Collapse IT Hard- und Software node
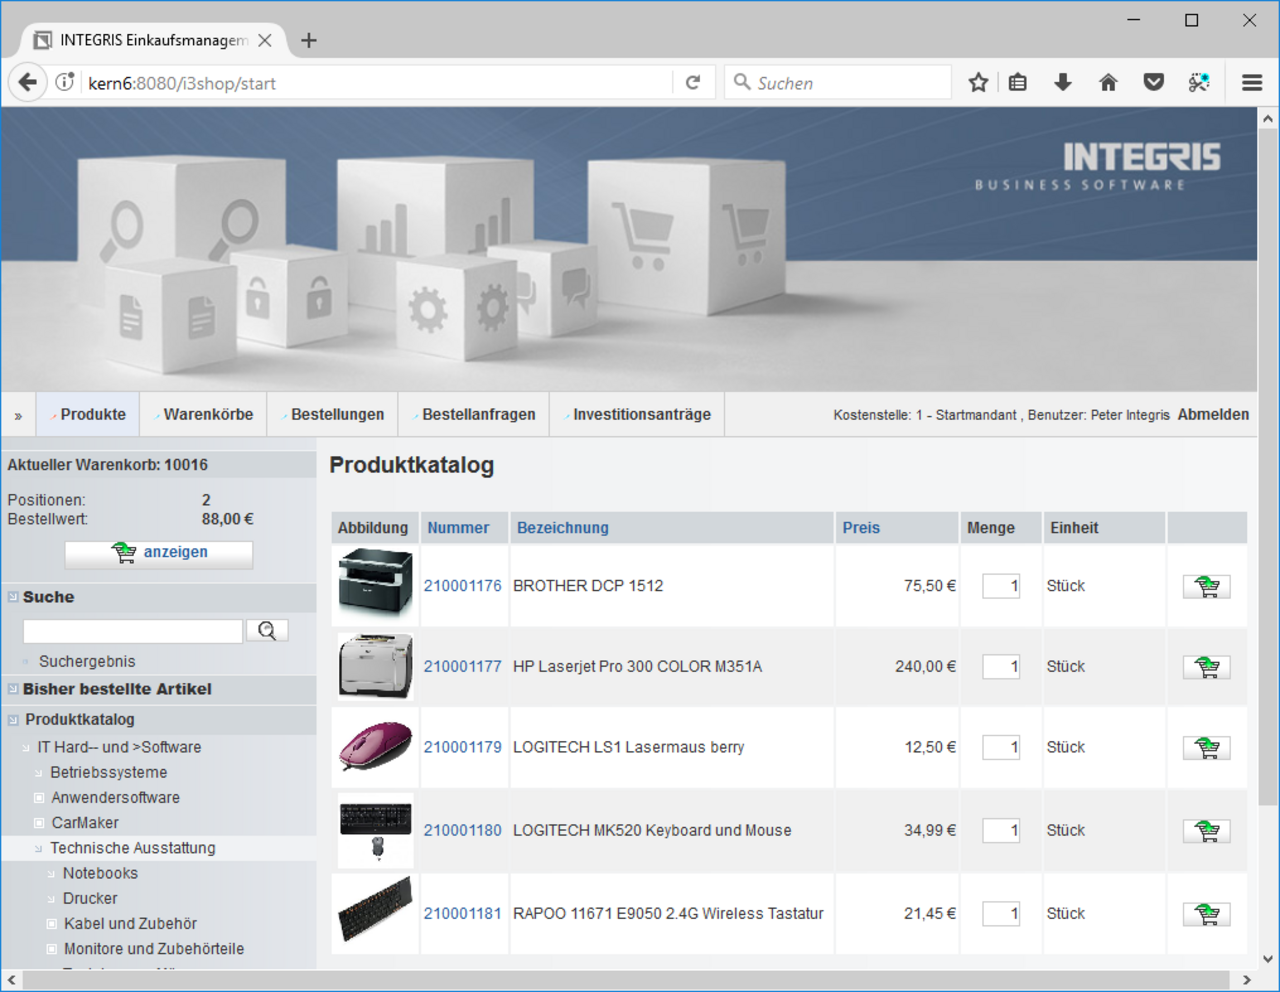The height and width of the screenshot is (992, 1280). (x=27, y=747)
